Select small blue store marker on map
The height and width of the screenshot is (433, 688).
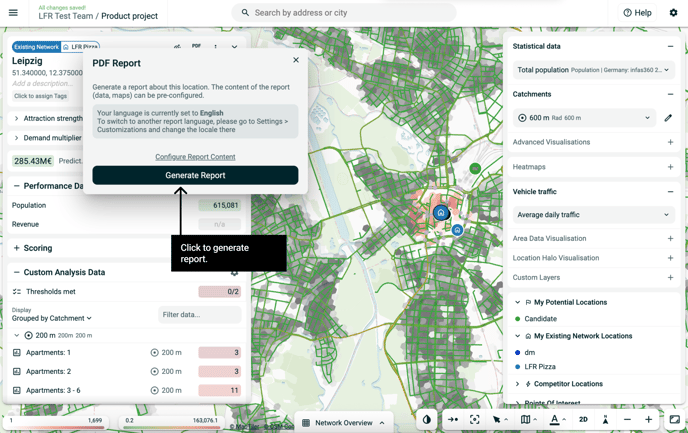tap(457, 230)
